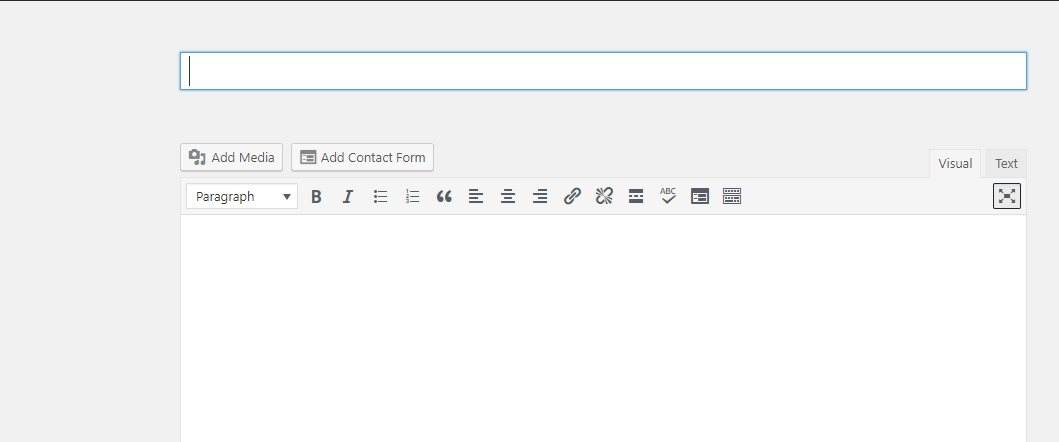Click the Add Media button
Viewport: 1059px width, 442px height.
(x=232, y=157)
